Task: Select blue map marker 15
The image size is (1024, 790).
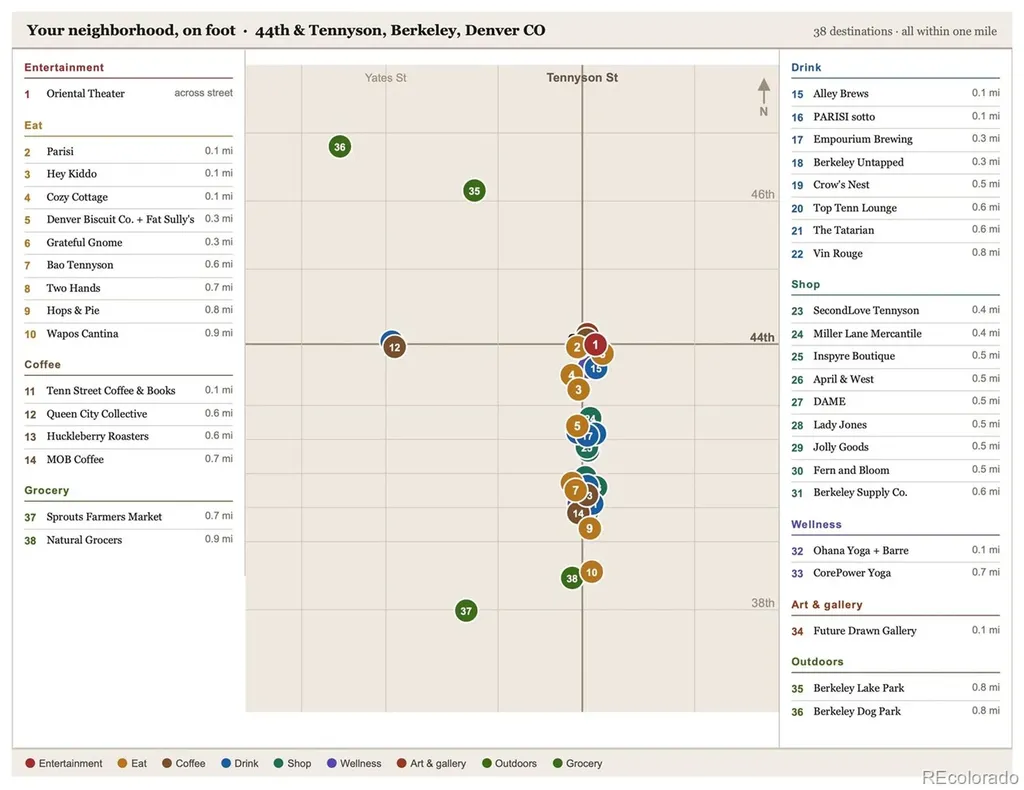Action: pyautogui.click(x=596, y=368)
